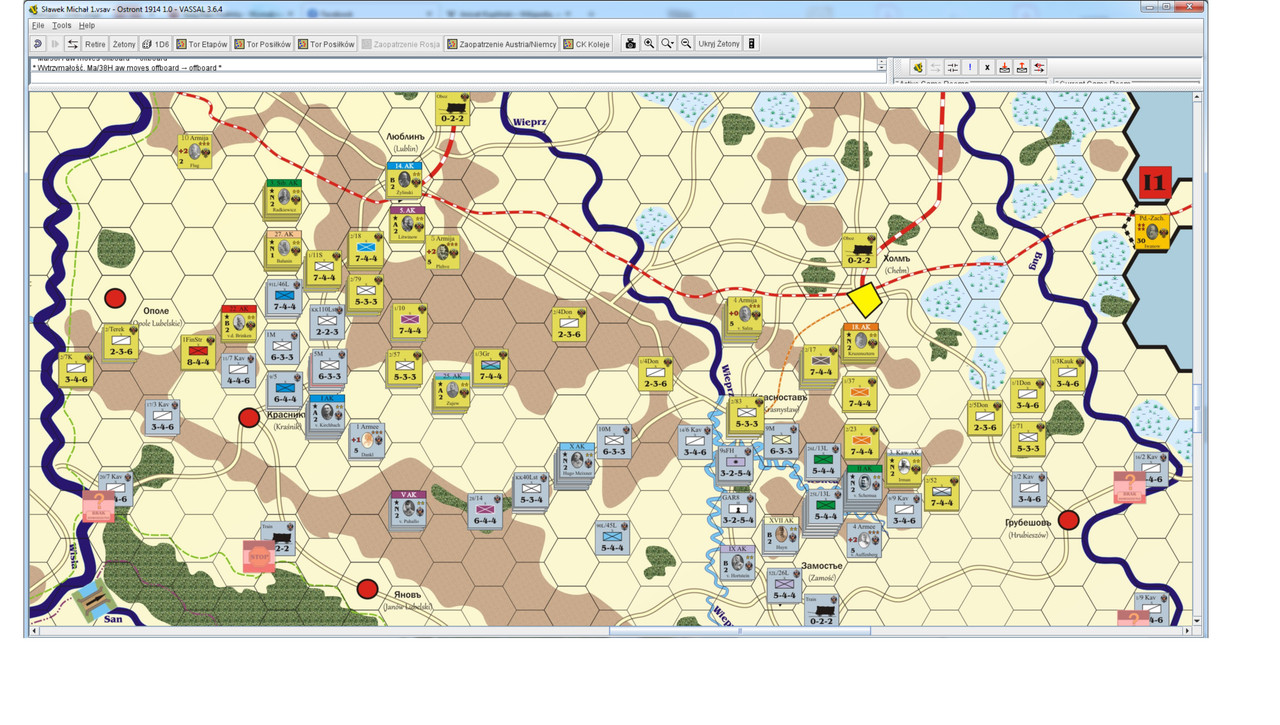
Task: Click the black X icon in server toolbar
Action: (988, 67)
